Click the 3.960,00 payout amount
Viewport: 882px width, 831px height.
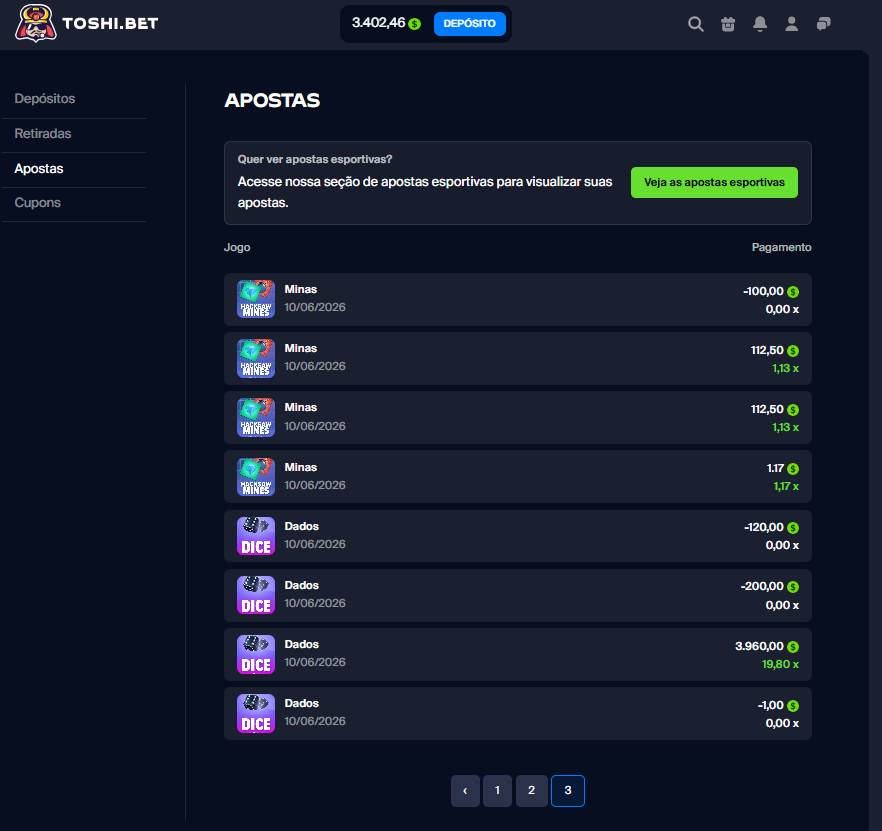pos(759,646)
